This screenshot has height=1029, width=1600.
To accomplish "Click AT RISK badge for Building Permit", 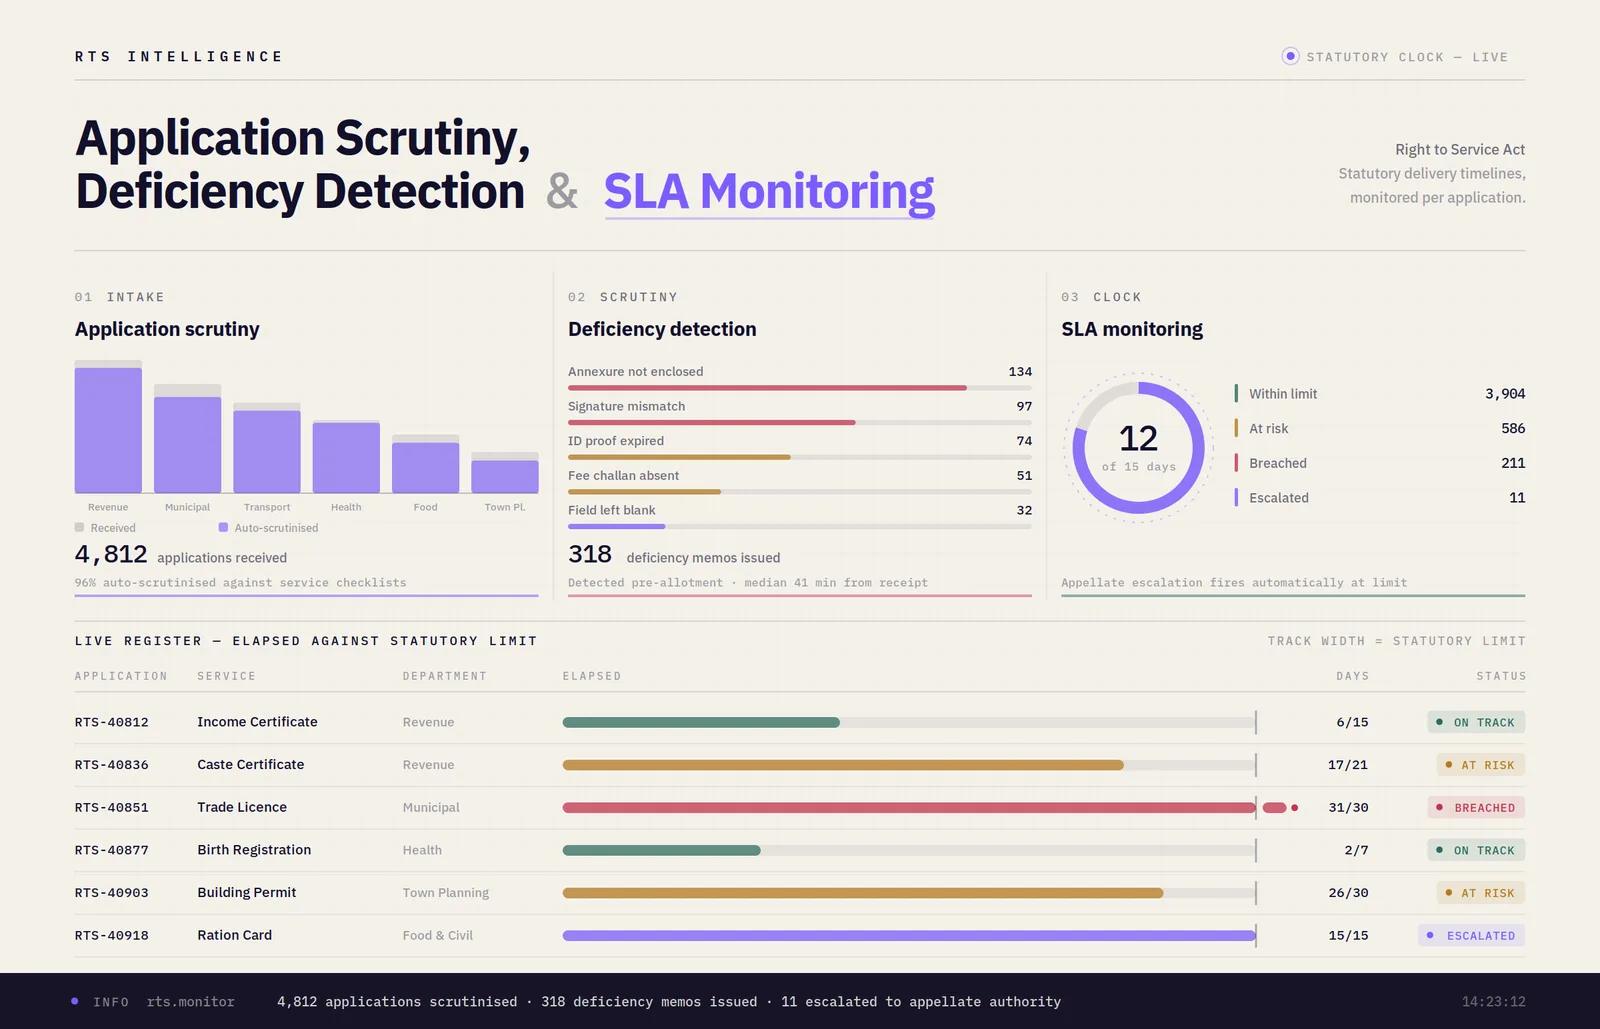I will [1481, 892].
